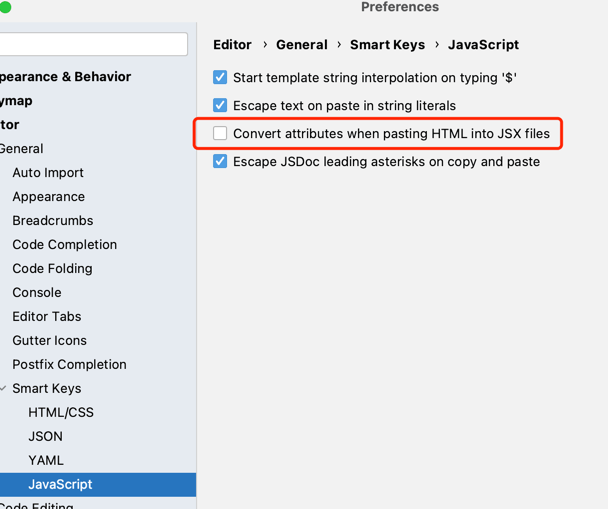Click label Escape text on paste in string literals
Screen dimensions: 608x509
point(344,105)
